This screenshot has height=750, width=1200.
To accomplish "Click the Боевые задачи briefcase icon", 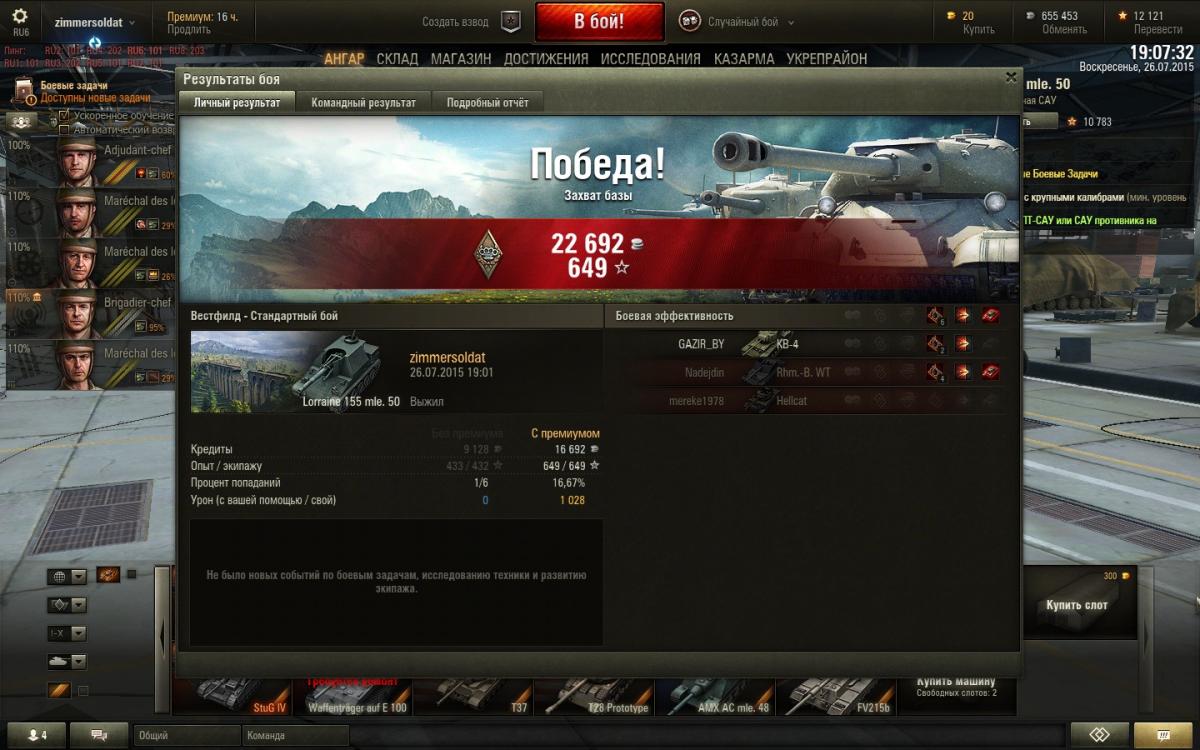I will 24,92.
